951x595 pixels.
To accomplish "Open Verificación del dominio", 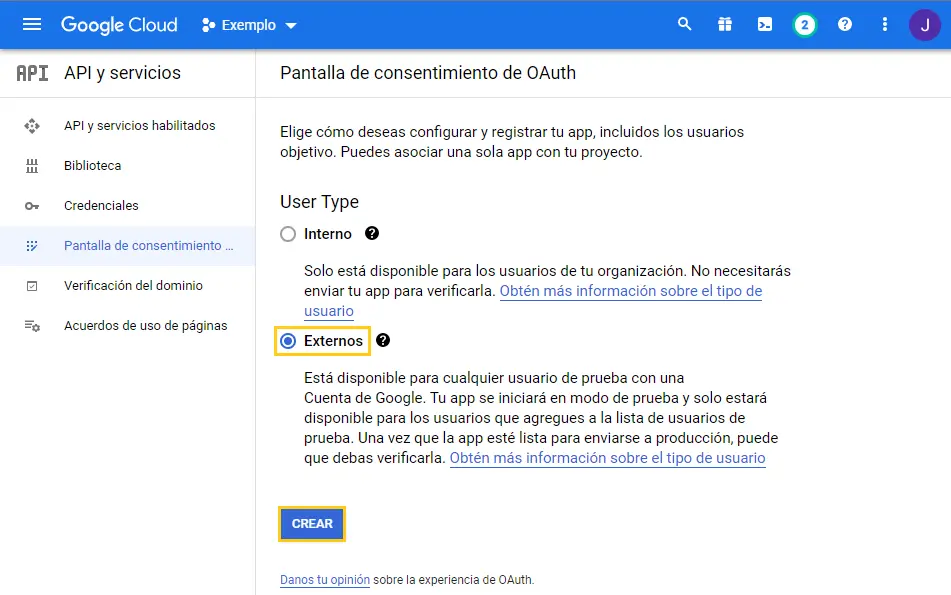I will [133, 286].
